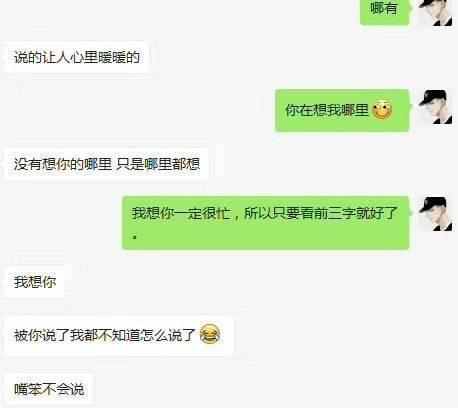Tap the text 被你说了我都不知道怎么说了
Image resolution: width=458 pixels, height=408 pixels.
(104, 335)
